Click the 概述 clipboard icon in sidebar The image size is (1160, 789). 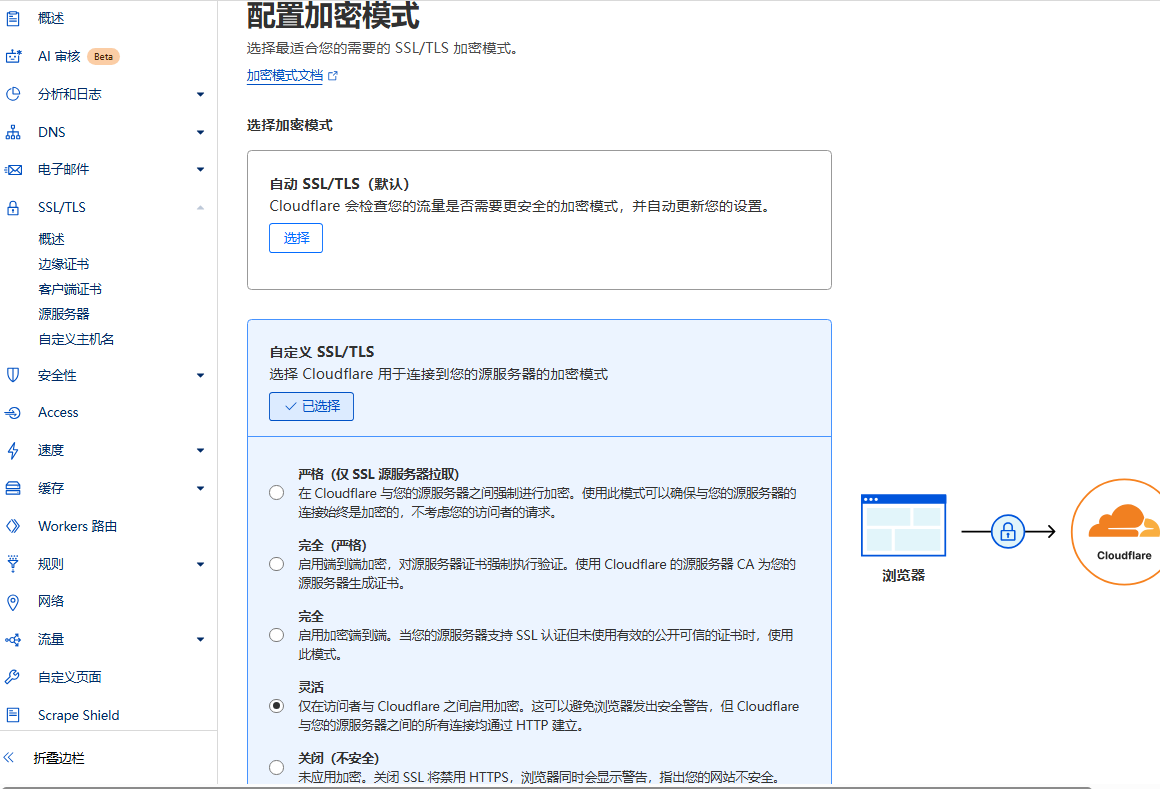coord(13,18)
